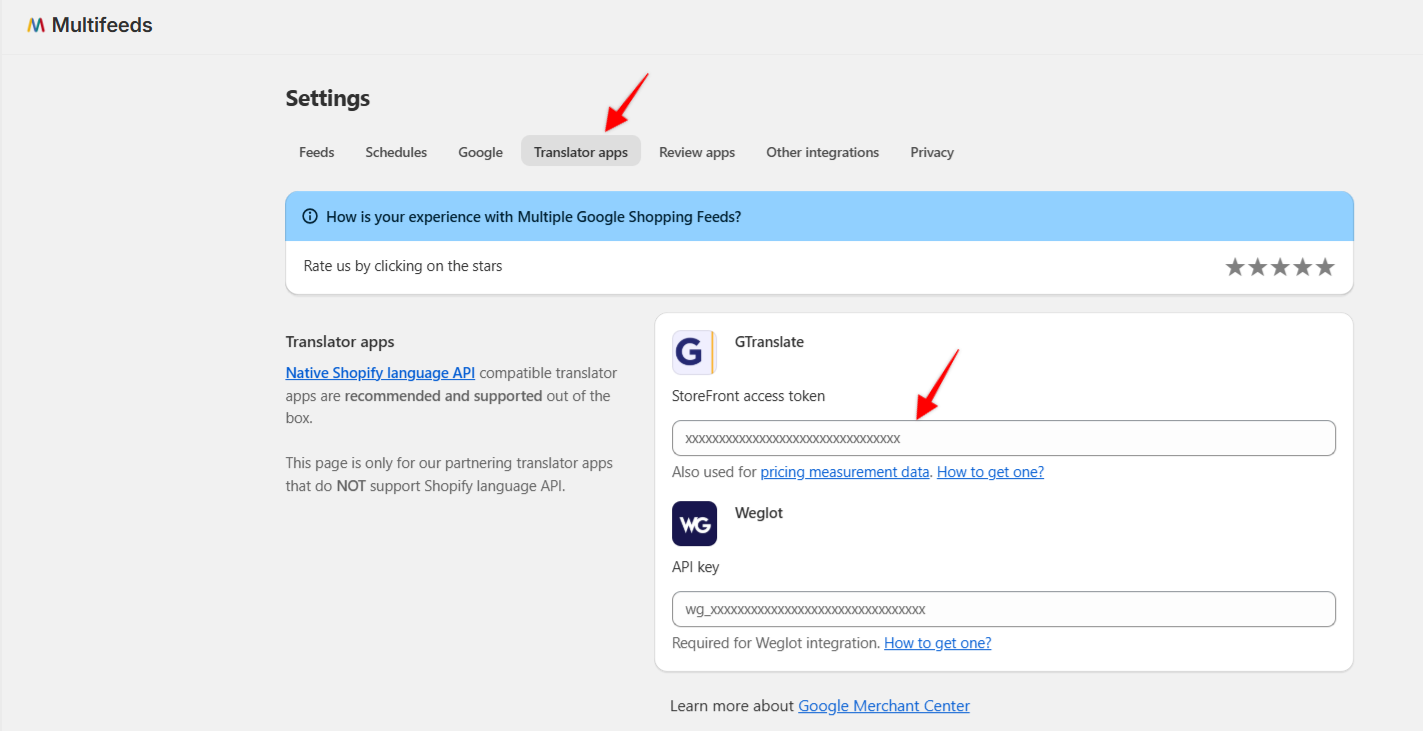The height and width of the screenshot is (731, 1423).
Task: Select the Translator apps tab
Action: (x=581, y=152)
